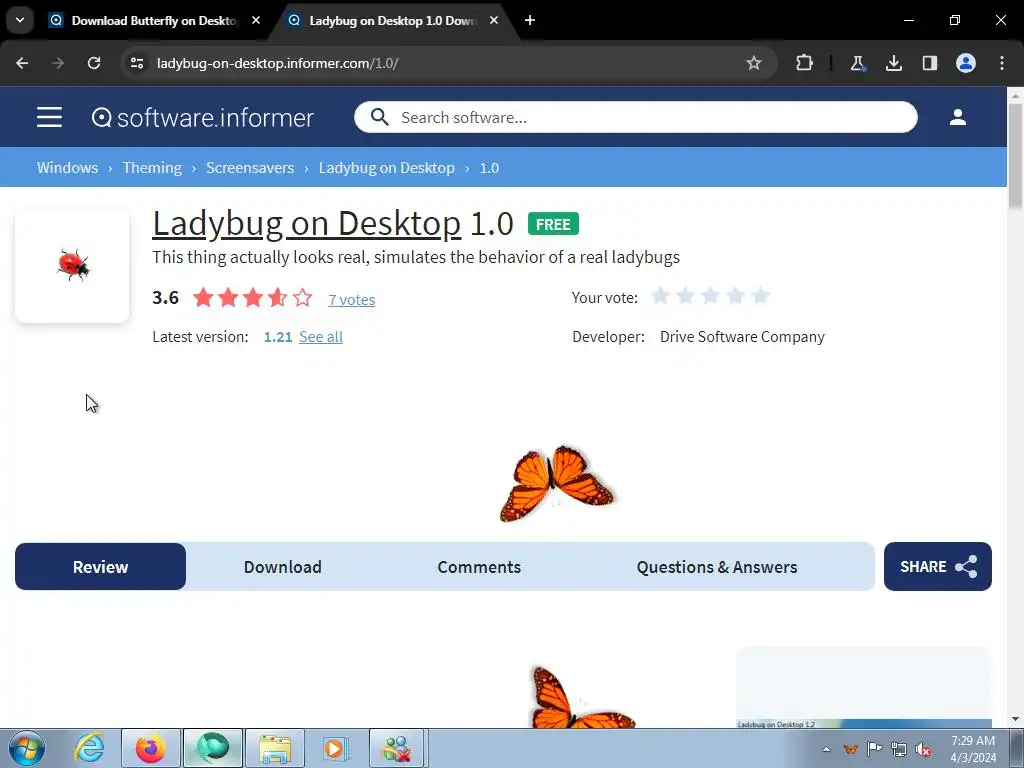The width and height of the screenshot is (1024, 768).
Task: Open the user account icon in site header
Action: click(x=957, y=118)
